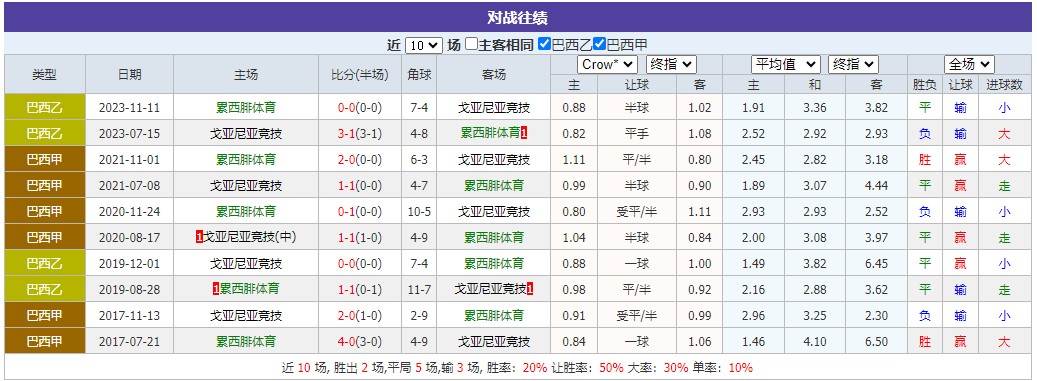1037x381 pixels.
Task: Click corner count 11-7 in 2019-08-28 row
Action: pos(419,290)
